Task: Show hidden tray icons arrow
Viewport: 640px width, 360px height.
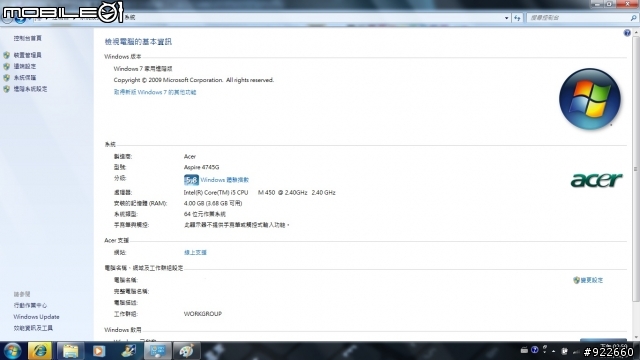Action: tap(553, 351)
